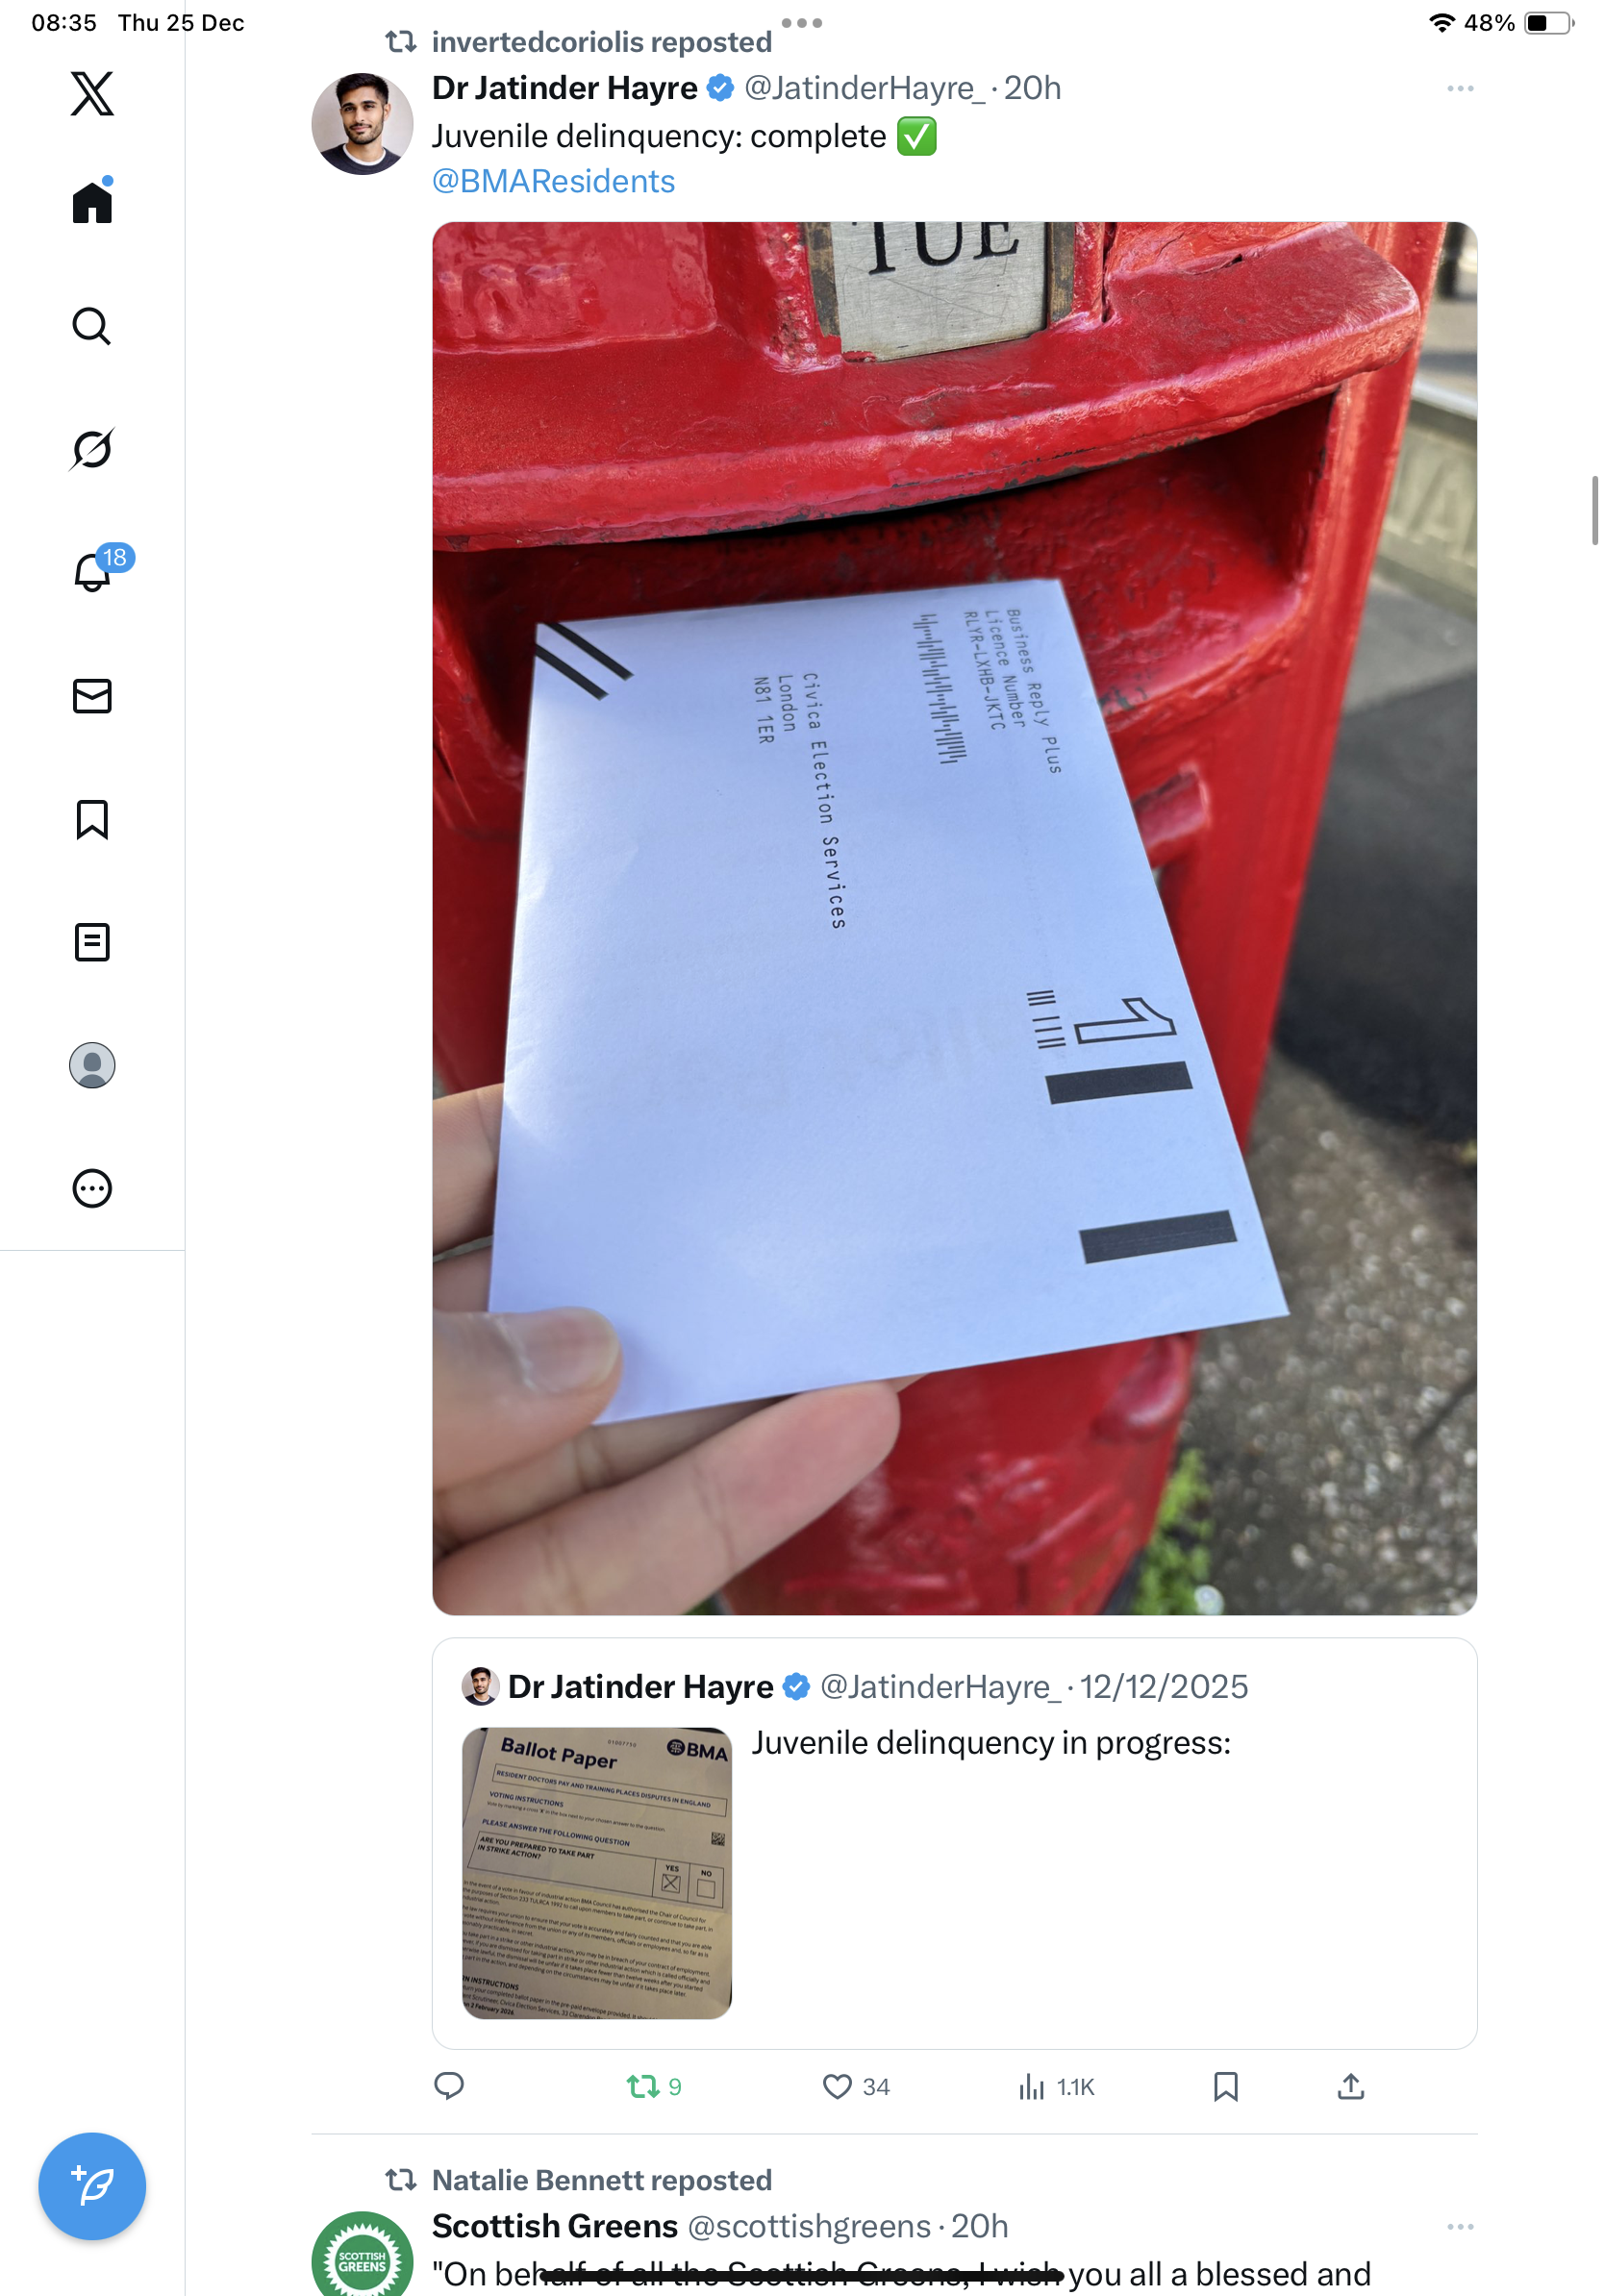Bookmark the Dr Jatinder Hayre post

[x=1225, y=2087]
